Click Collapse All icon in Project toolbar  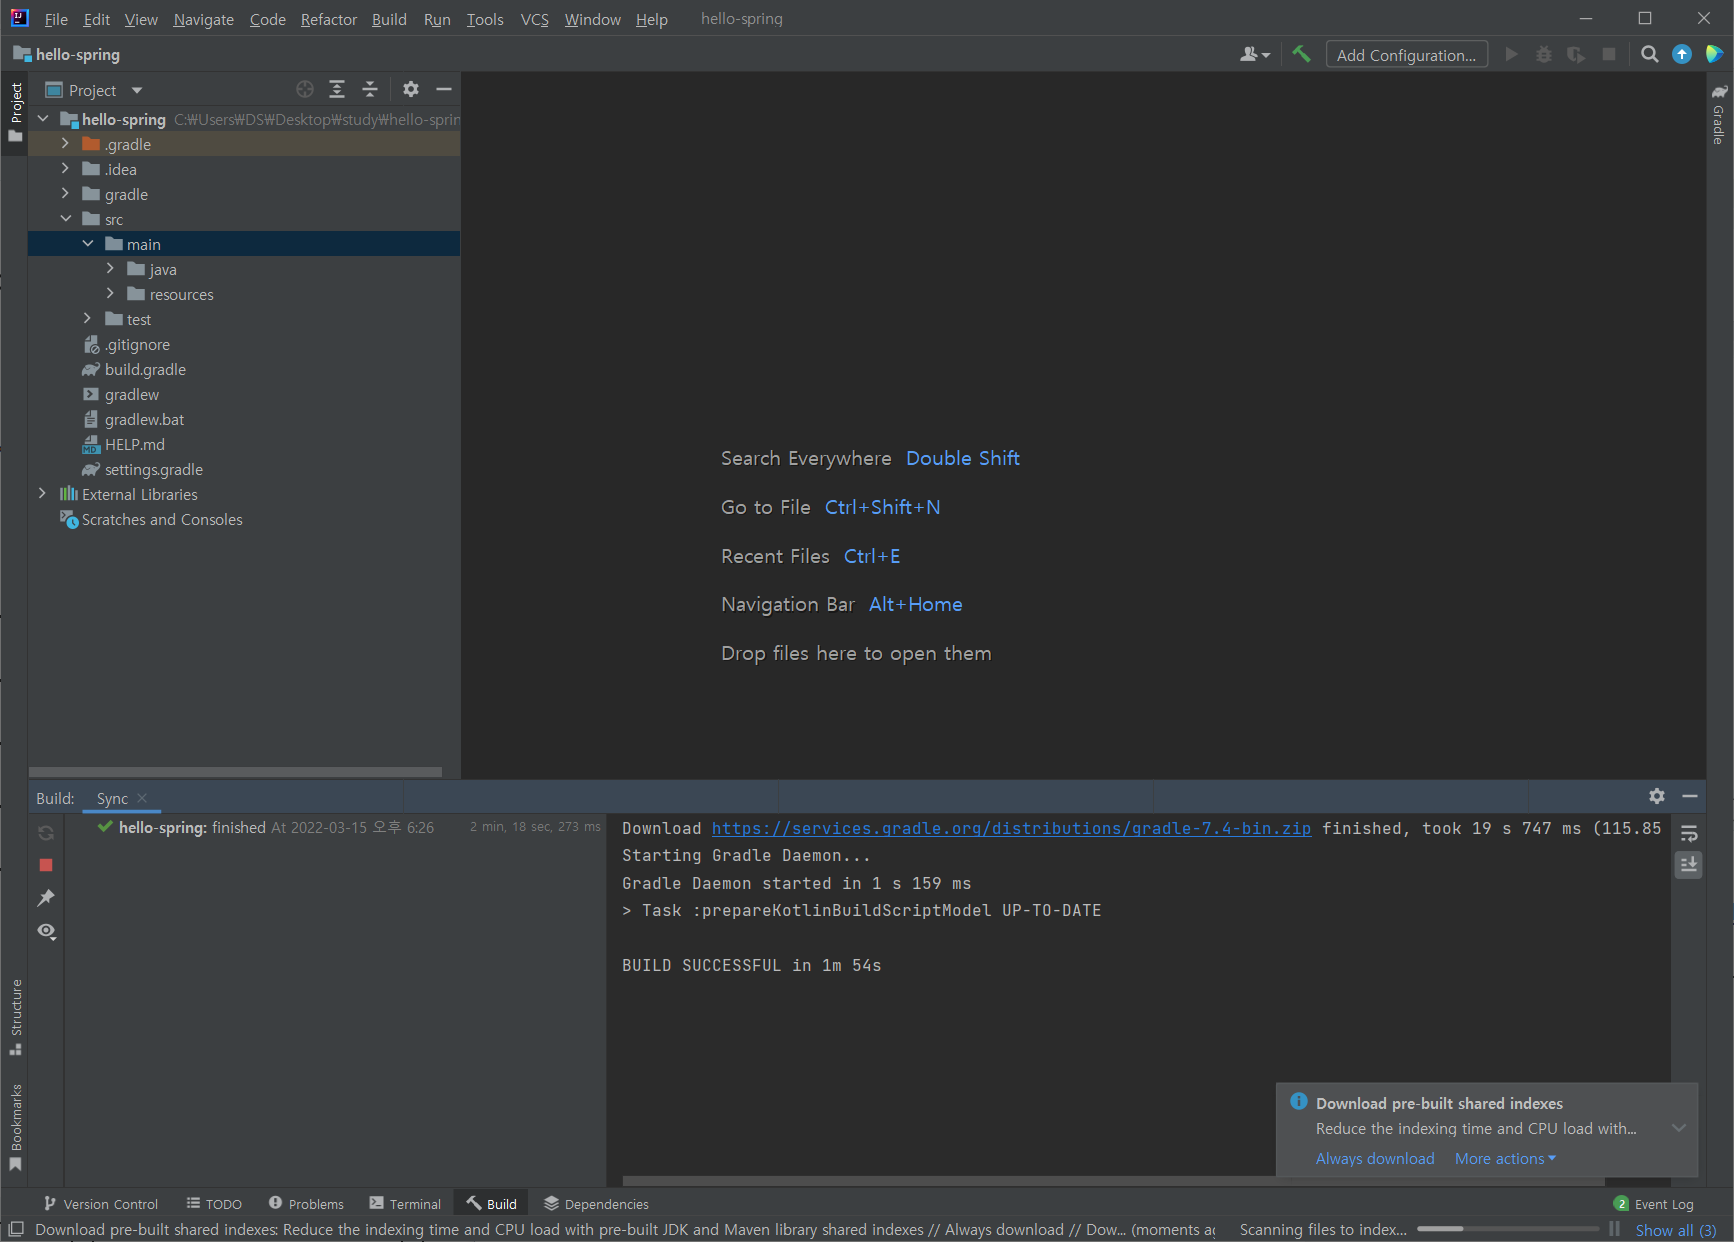pyautogui.click(x=370, y=90)
